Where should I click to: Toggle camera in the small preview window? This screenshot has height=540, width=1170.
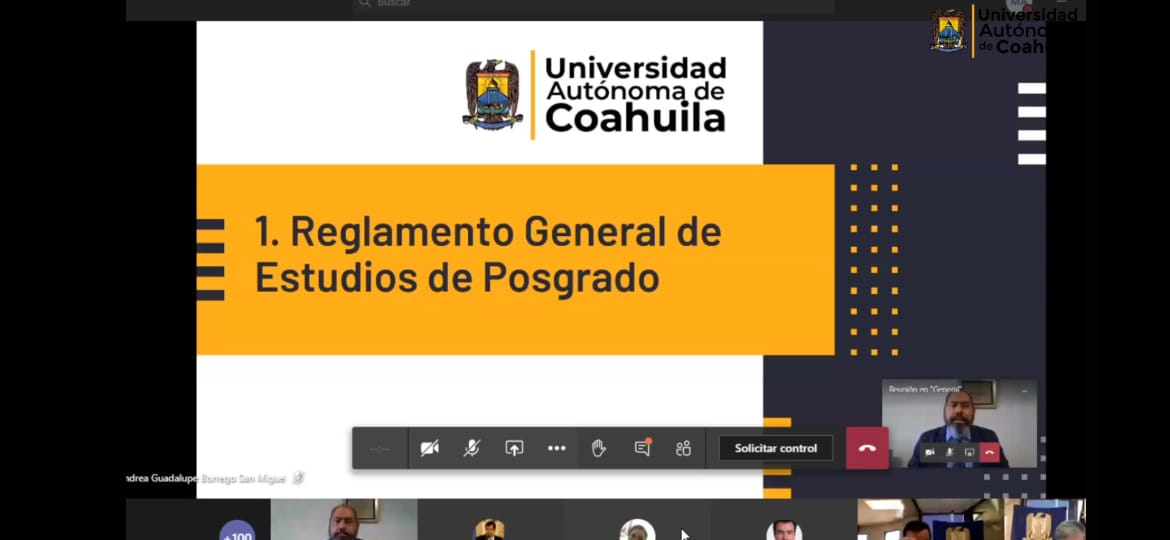[930, 453]
